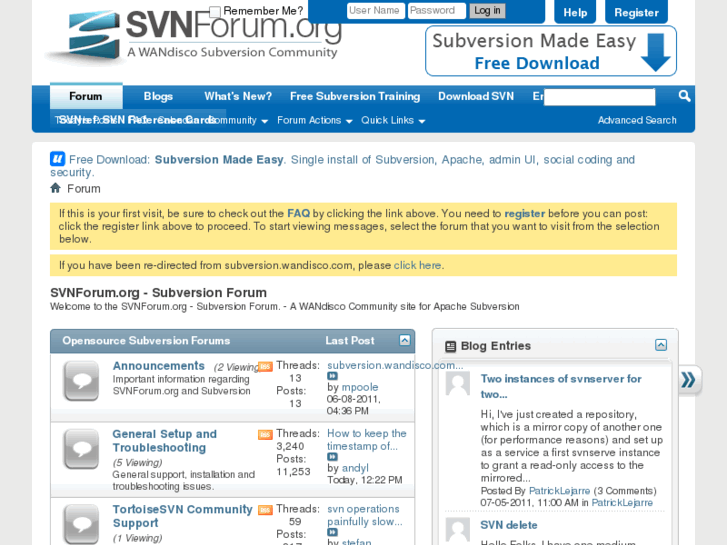Screen dimensions: 727x545
Task: Open the Forum Actions dropdown
Action: 315,121
